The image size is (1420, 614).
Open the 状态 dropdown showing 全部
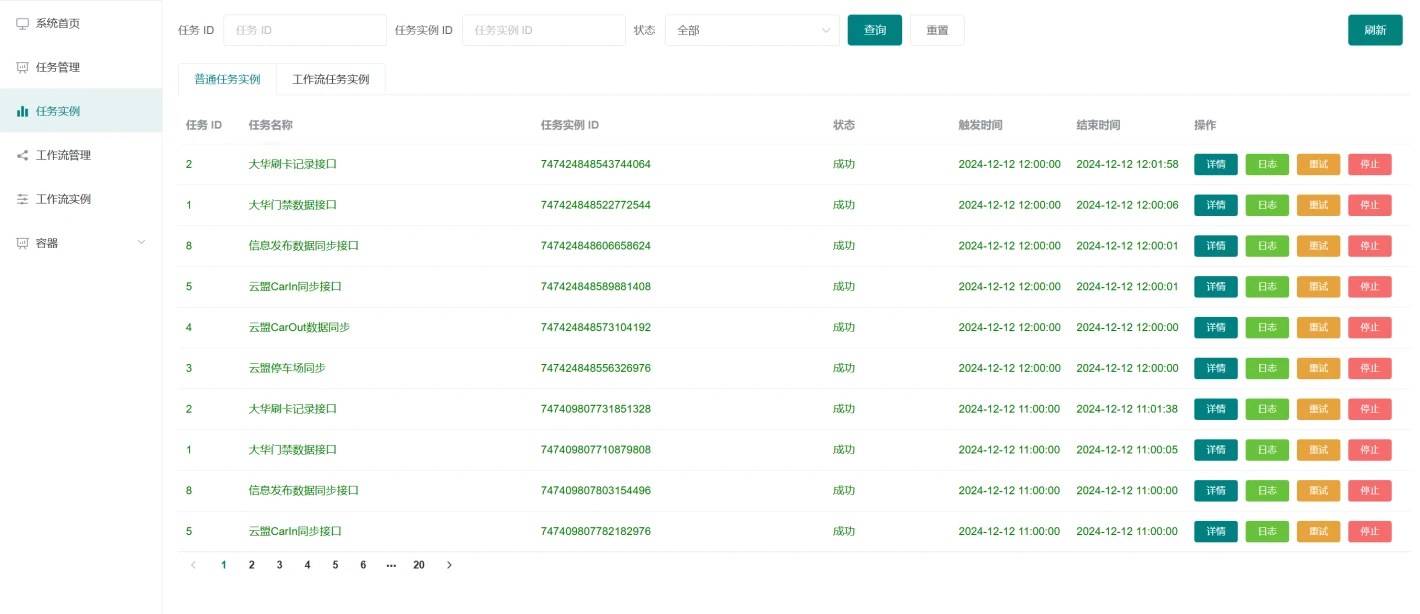click(x=752, y=30)
